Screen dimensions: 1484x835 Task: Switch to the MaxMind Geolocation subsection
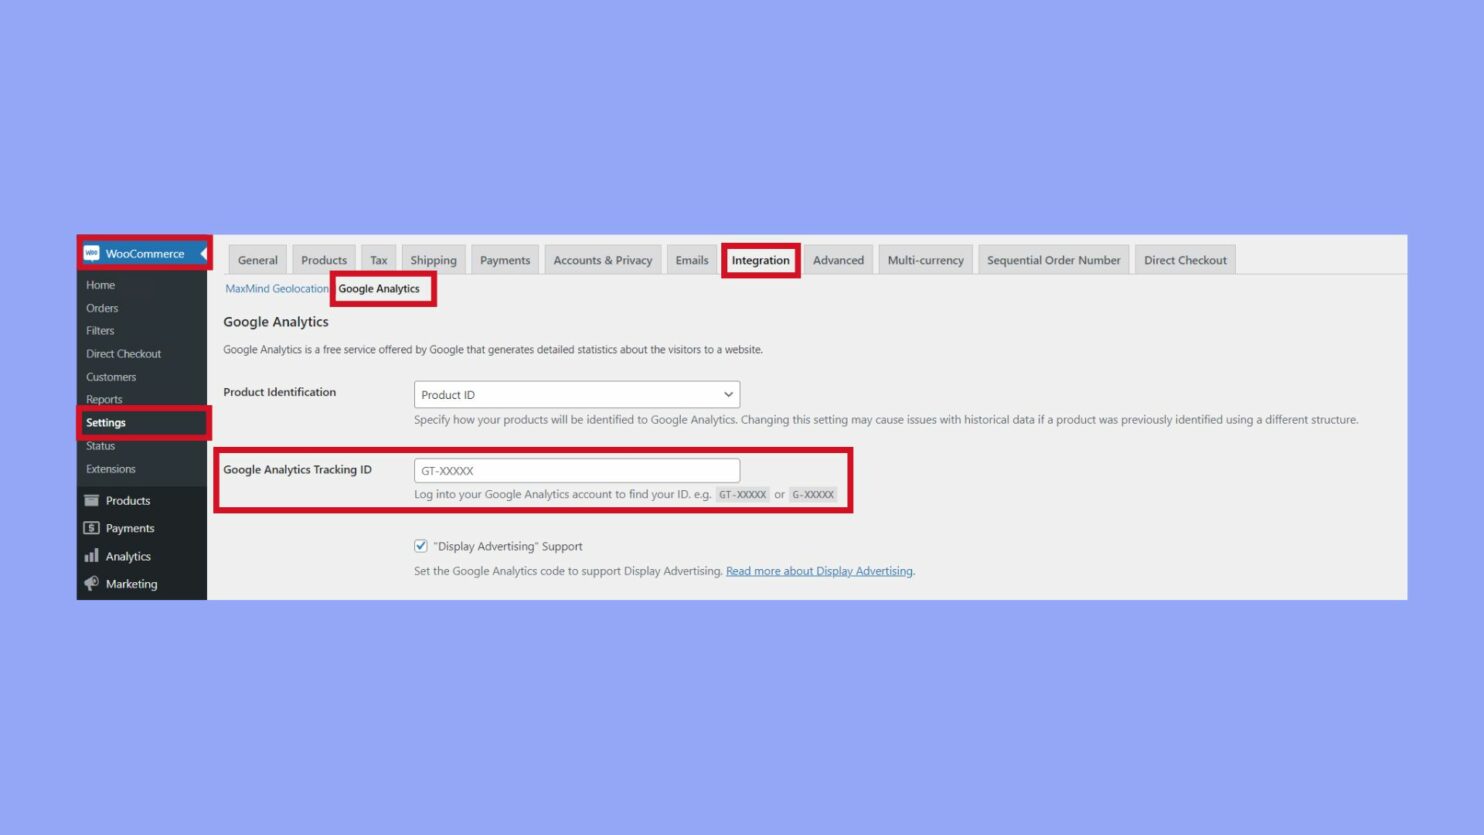[277, 288]
